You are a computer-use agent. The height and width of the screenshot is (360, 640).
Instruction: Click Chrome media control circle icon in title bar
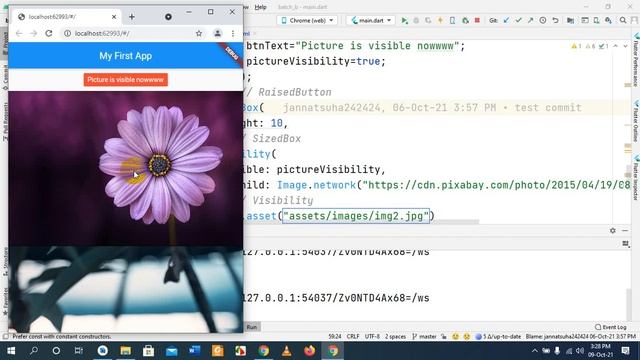[168, 17]
